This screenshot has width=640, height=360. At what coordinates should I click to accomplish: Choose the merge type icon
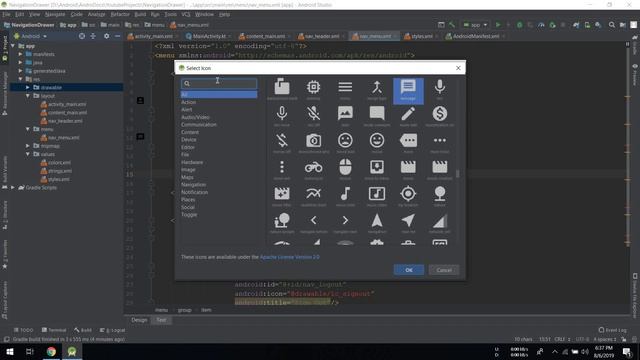pyautogui.click(x=377, y=87)
